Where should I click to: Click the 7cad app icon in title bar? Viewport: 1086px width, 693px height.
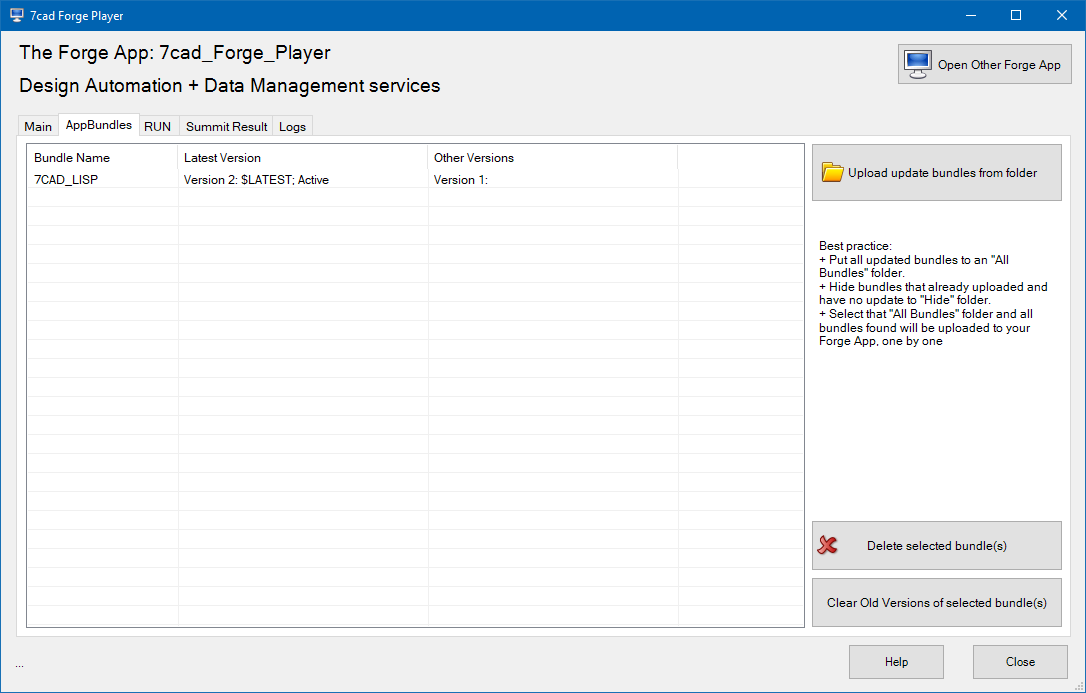[16, 15]
